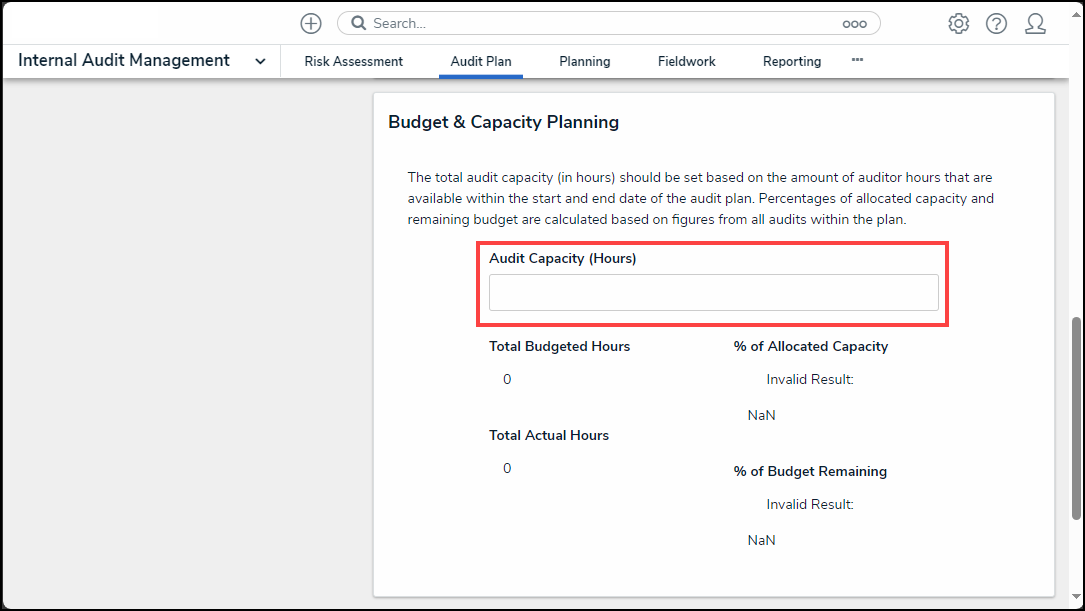Open the Internal Audit Management dropdown arrow
This screenshot has width=1085, height=611.
260,61
